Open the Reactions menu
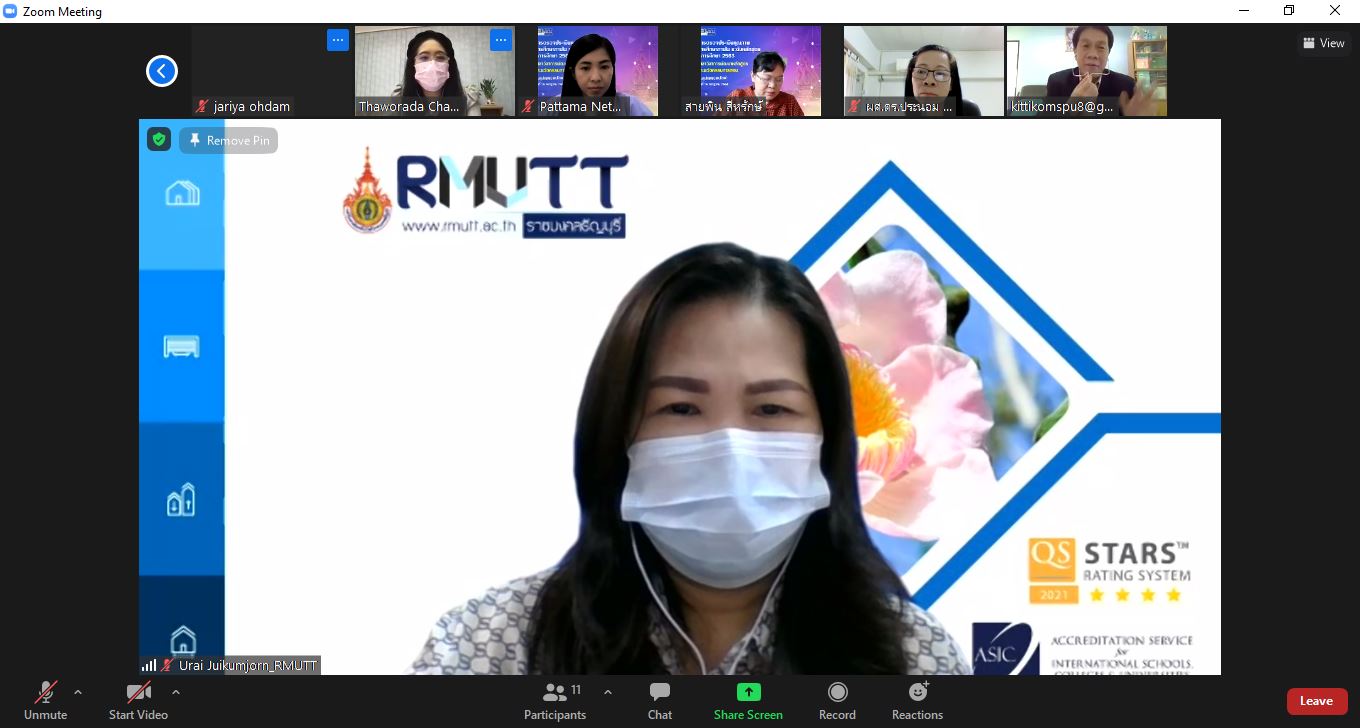1360x728 pixels. (x=917, y=700)
